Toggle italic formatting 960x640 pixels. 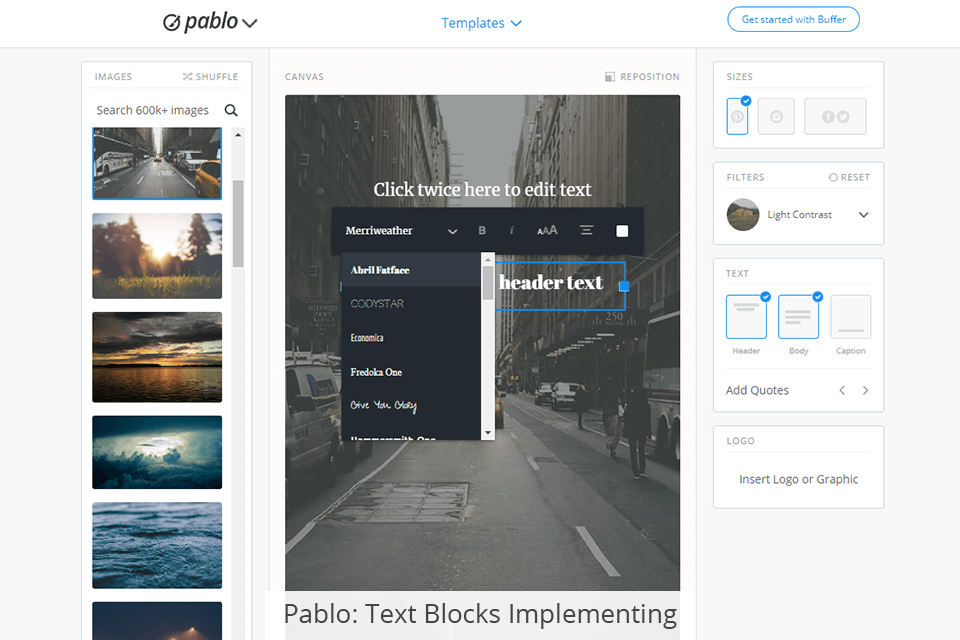(511, 230)
